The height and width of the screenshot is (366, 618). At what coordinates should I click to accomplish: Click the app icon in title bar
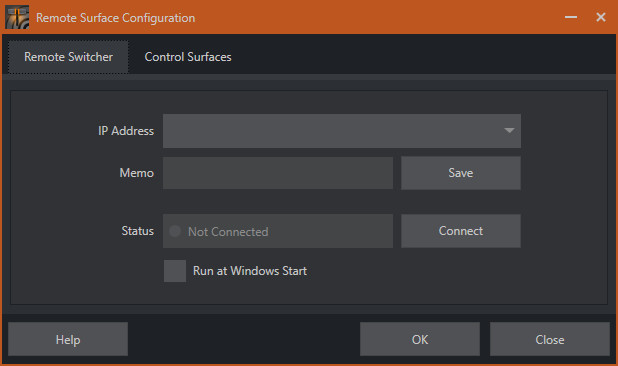(17, 17)
